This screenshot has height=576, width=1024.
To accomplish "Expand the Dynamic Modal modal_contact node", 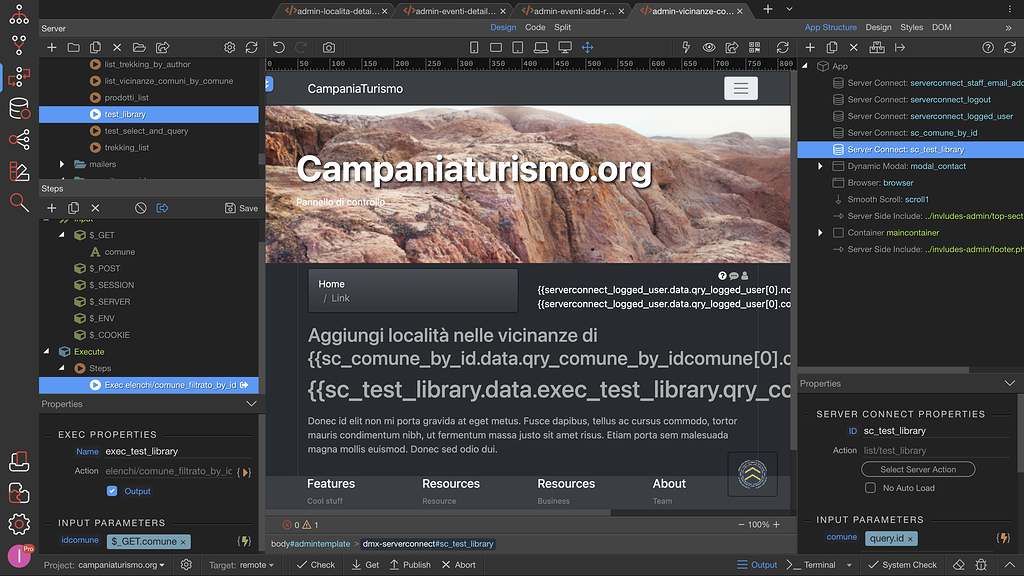I will [x=821, y=166].
